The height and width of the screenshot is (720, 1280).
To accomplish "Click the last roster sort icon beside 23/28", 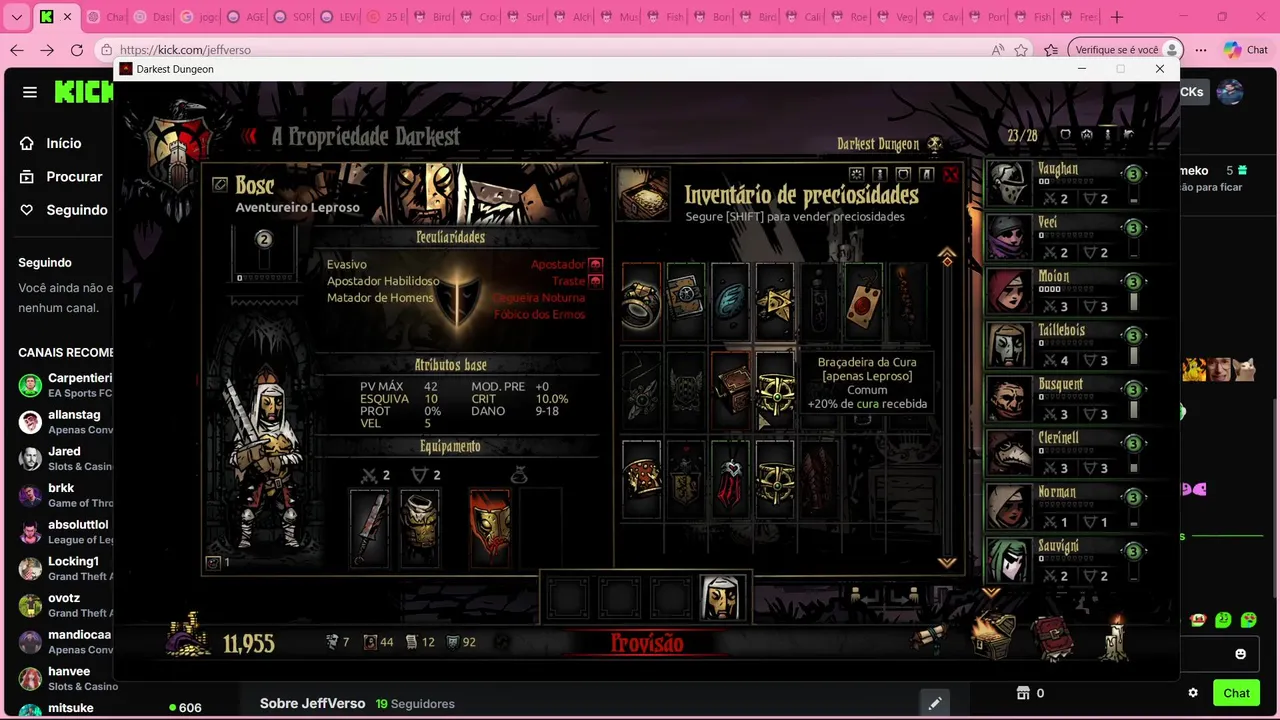I will pos(1129,135).
